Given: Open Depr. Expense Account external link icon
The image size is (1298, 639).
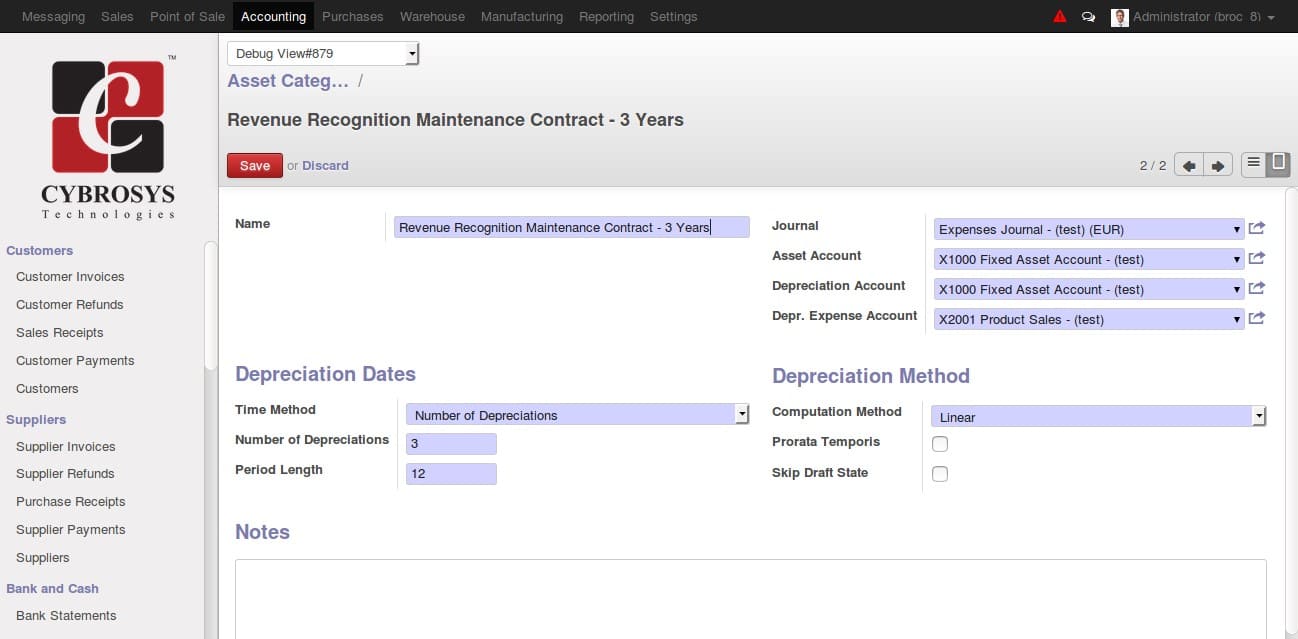Looking at the screenshot, I should coord(1257,318).
